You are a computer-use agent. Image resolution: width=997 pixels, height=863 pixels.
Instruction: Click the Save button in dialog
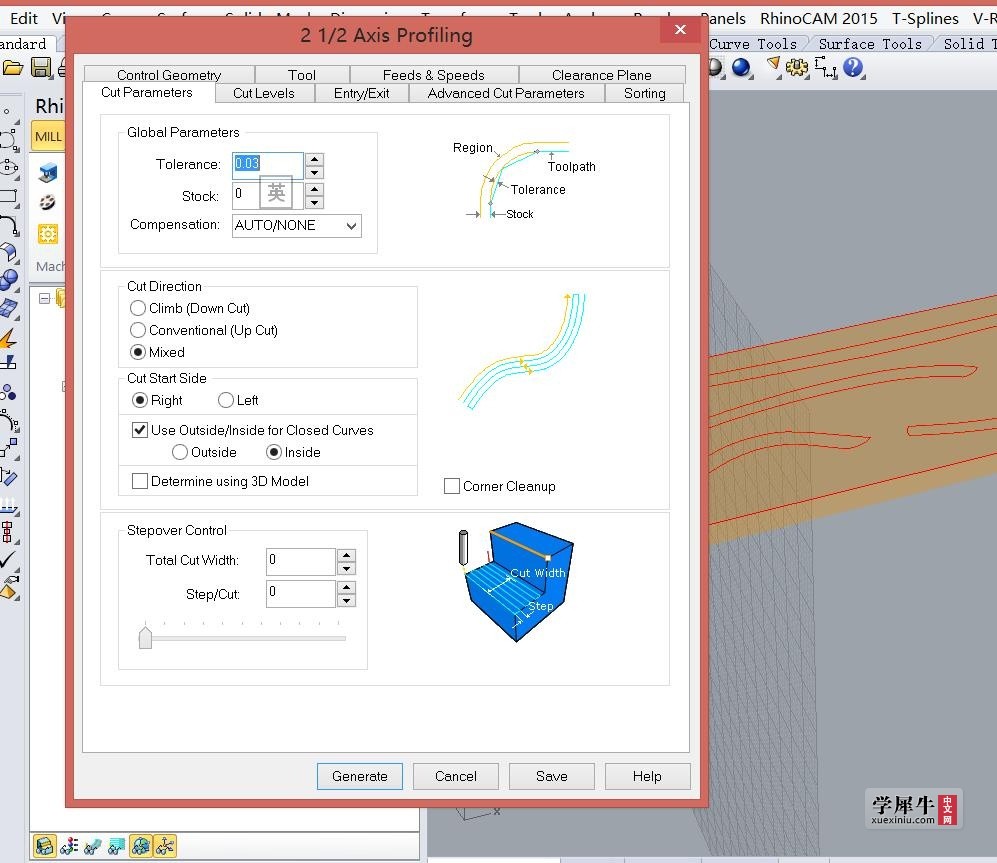[x=552, y=777]
